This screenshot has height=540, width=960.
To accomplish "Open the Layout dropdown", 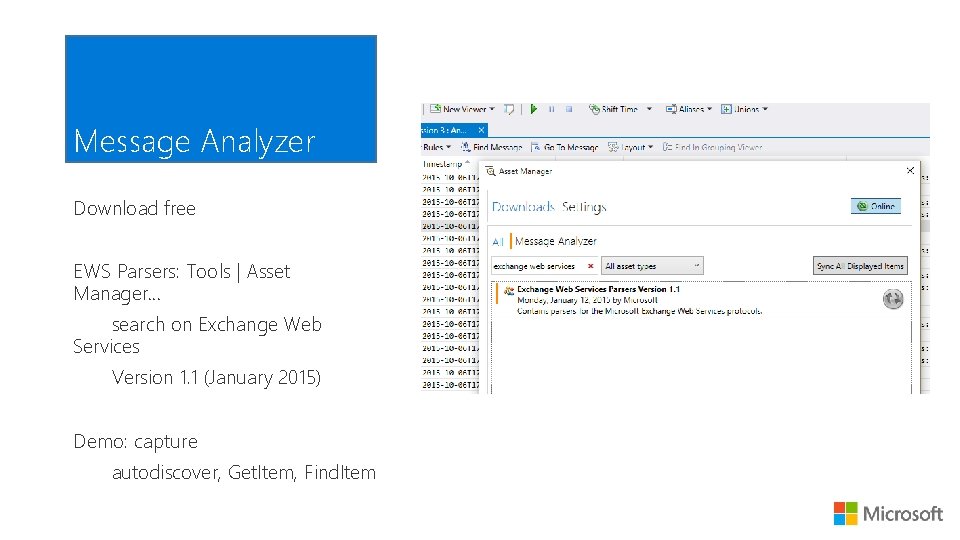I will (631, 147).
